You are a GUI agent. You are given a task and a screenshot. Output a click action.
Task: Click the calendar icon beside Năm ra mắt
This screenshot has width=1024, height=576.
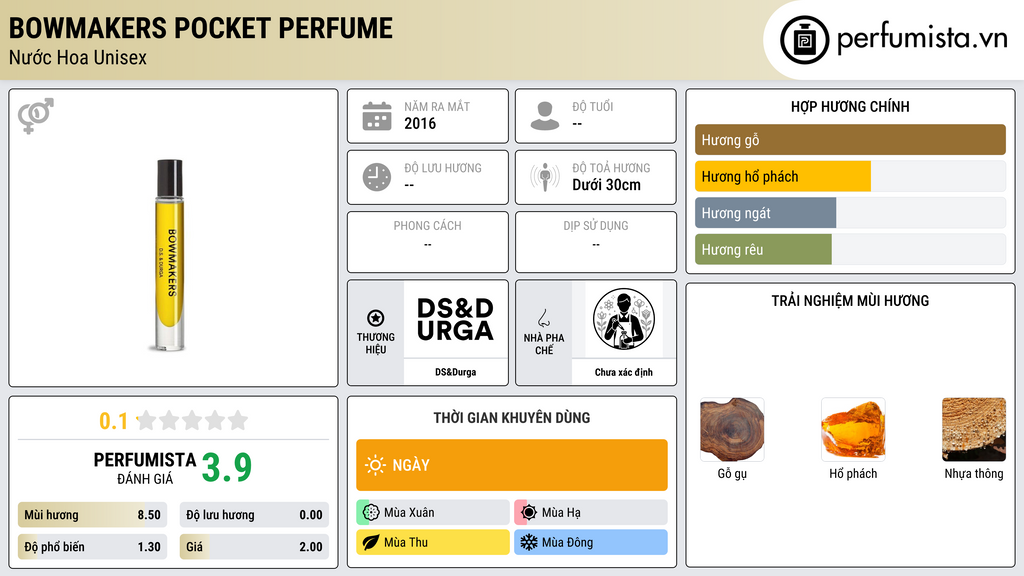377,116
